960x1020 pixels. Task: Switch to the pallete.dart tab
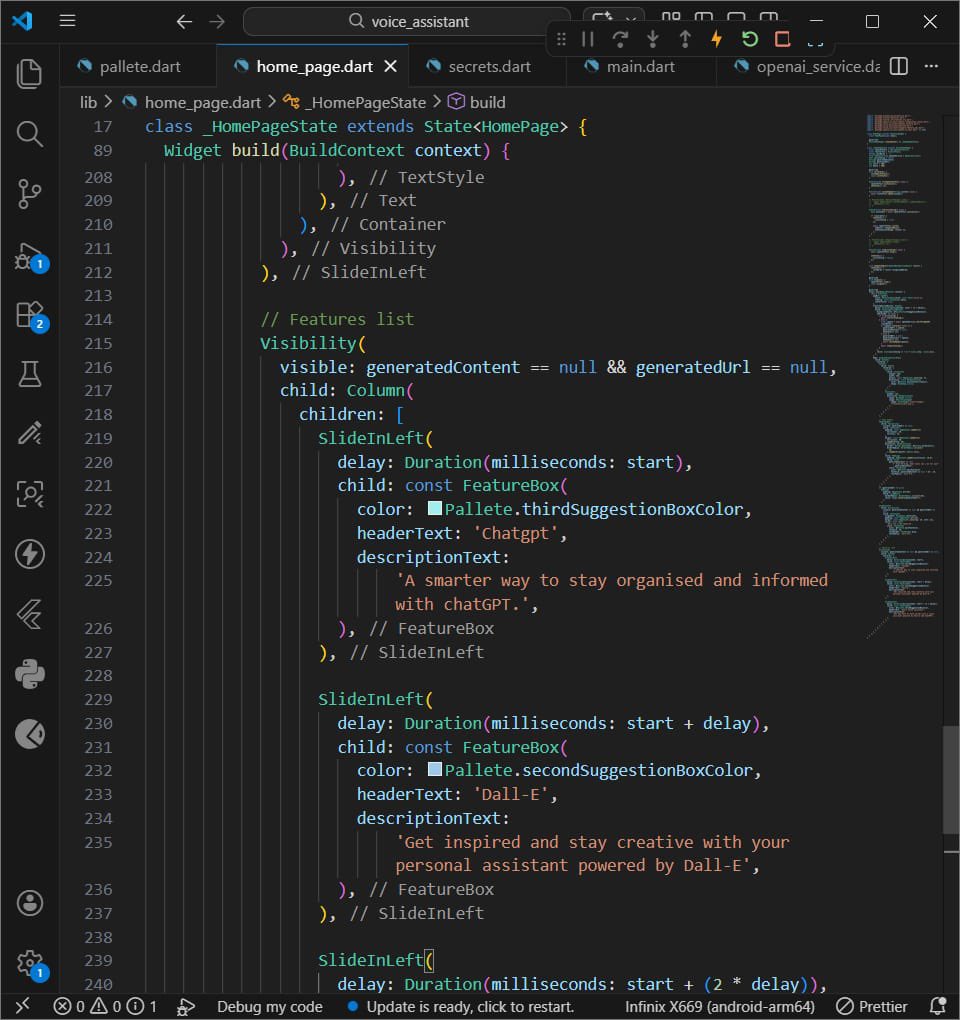click(x=139, y=66)
